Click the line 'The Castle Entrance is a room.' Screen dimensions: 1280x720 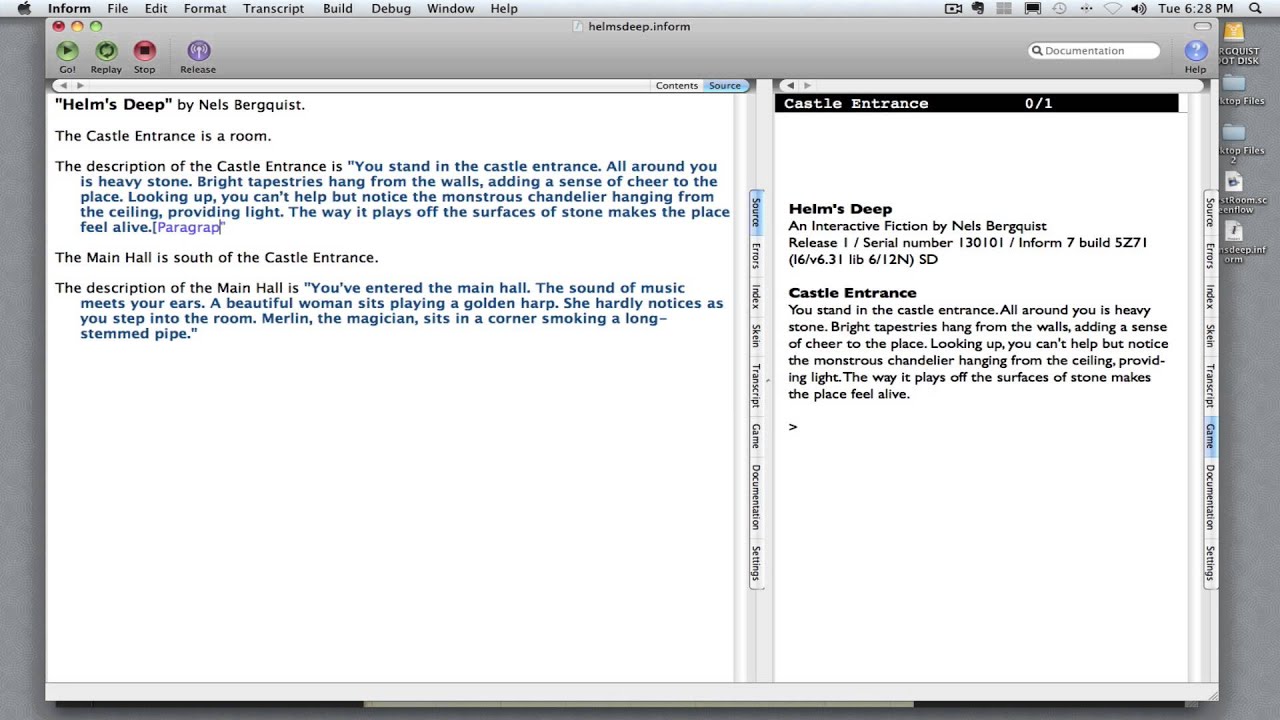click(163, 136)
